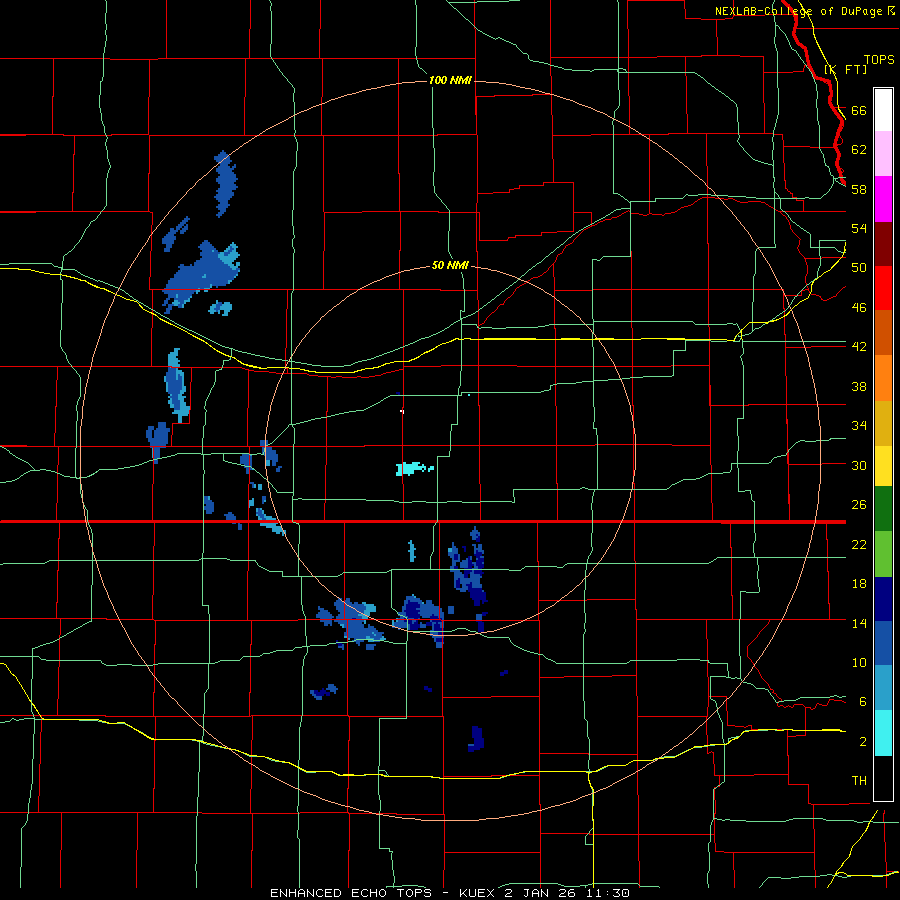Click the 26 legend value on scale
900x900 pixels.
click(859, 505)
